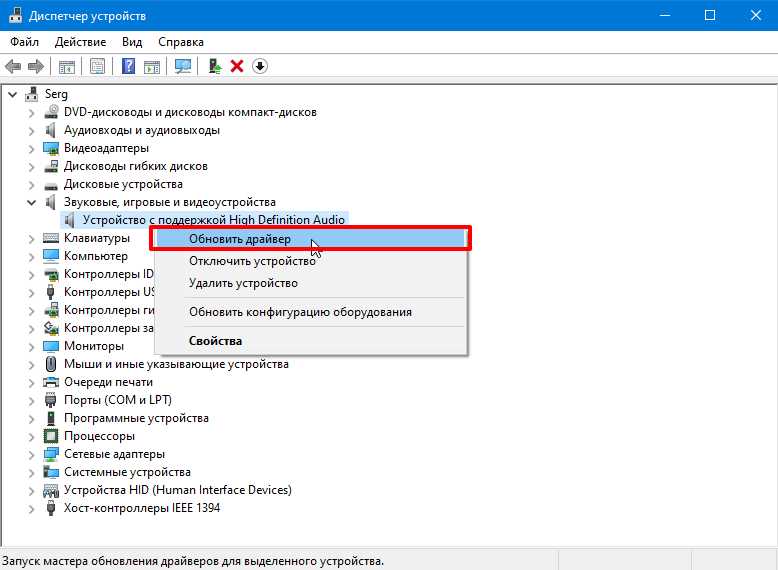The height and width of the screenshot is (570, 778).
Task: Expand the Сетевые адаптеры node
Action: click(31, 454)
